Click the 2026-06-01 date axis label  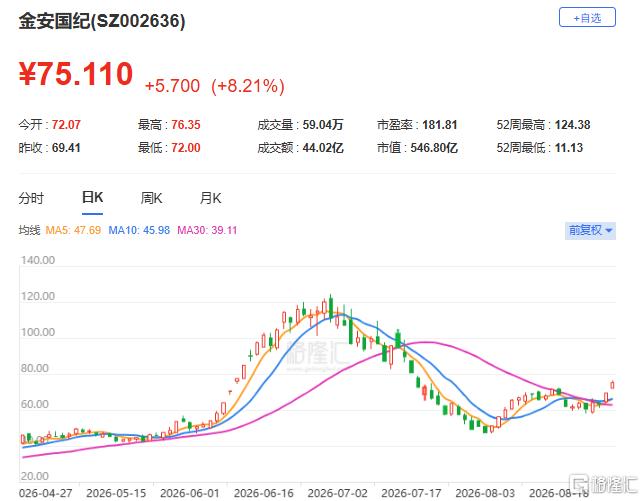pyautogui.click(x=190, y=493)
